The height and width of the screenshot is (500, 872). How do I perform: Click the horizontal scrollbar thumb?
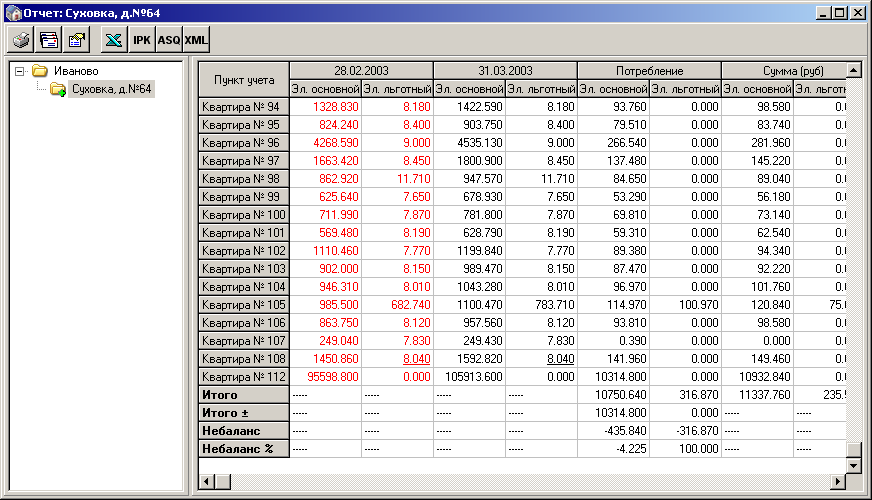pyautogui.click(x=223, y=482)
